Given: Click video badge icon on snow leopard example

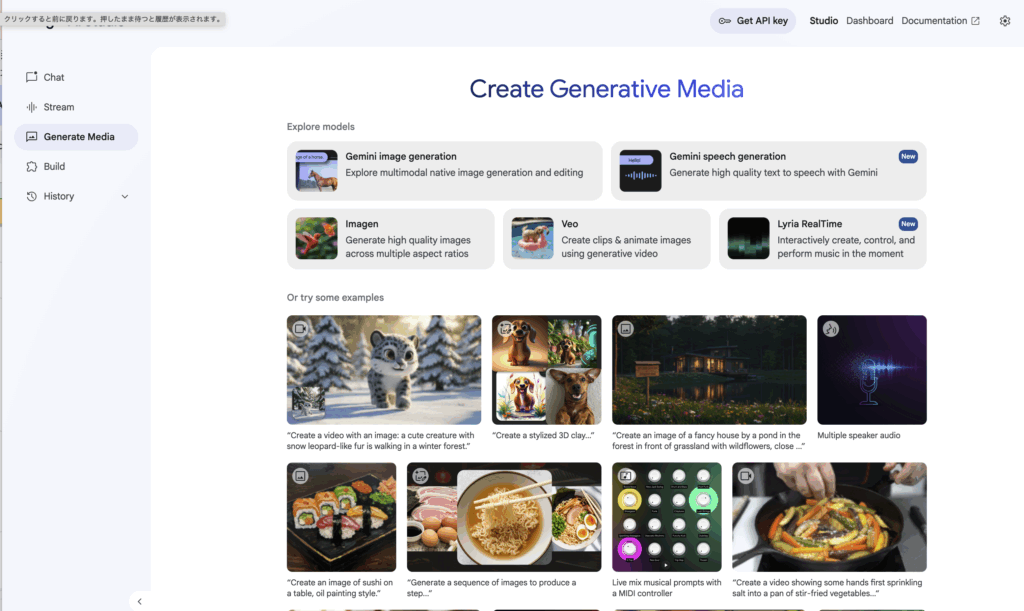Looking at the screenshot, I should (300, 328).
